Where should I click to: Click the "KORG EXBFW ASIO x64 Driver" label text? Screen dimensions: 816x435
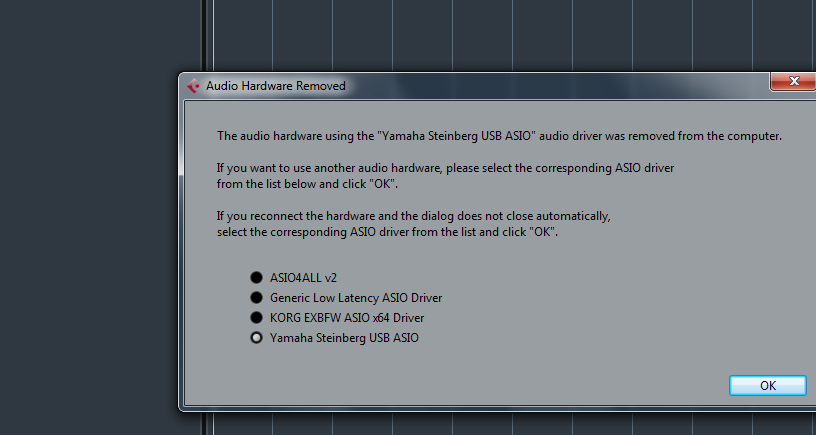click(347, 318)
